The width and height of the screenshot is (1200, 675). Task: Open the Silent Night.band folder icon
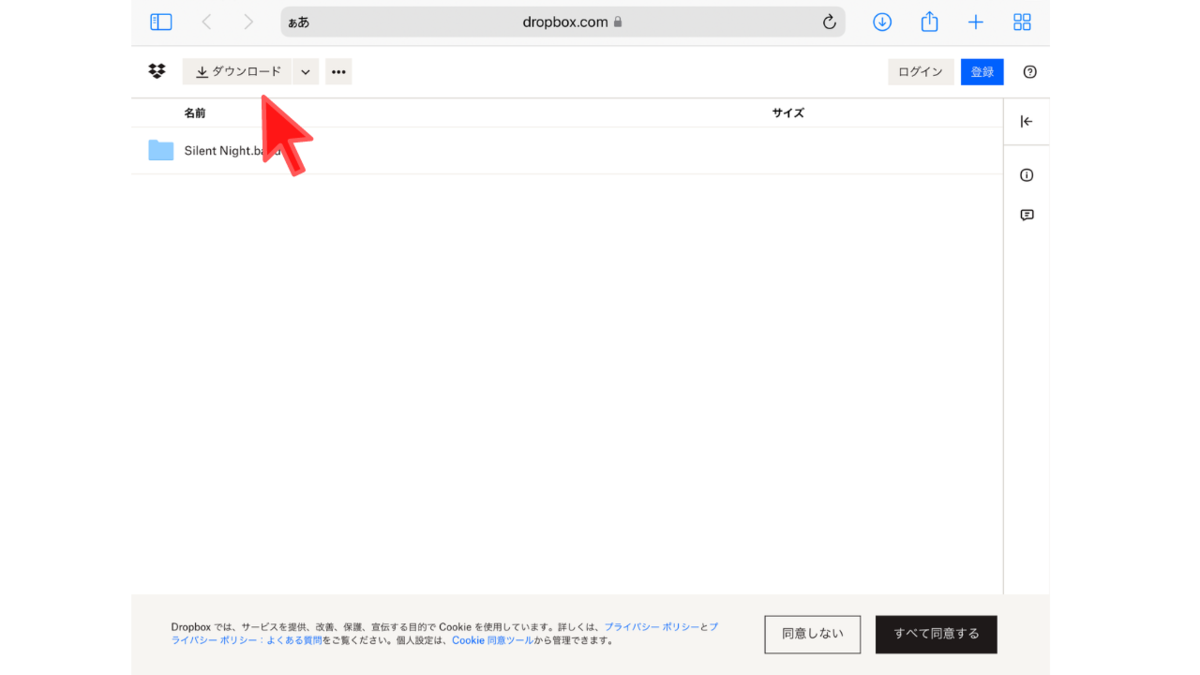(x=161, y=151)
